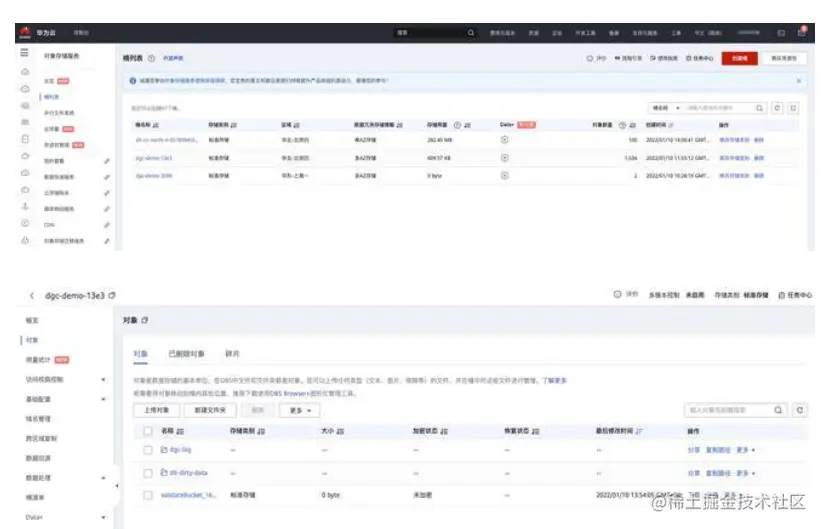Sort objects by 名称 column
Image resolution: width=823 pixels, height=529 pixels.
pyautogui.click(x=181, y=431)
